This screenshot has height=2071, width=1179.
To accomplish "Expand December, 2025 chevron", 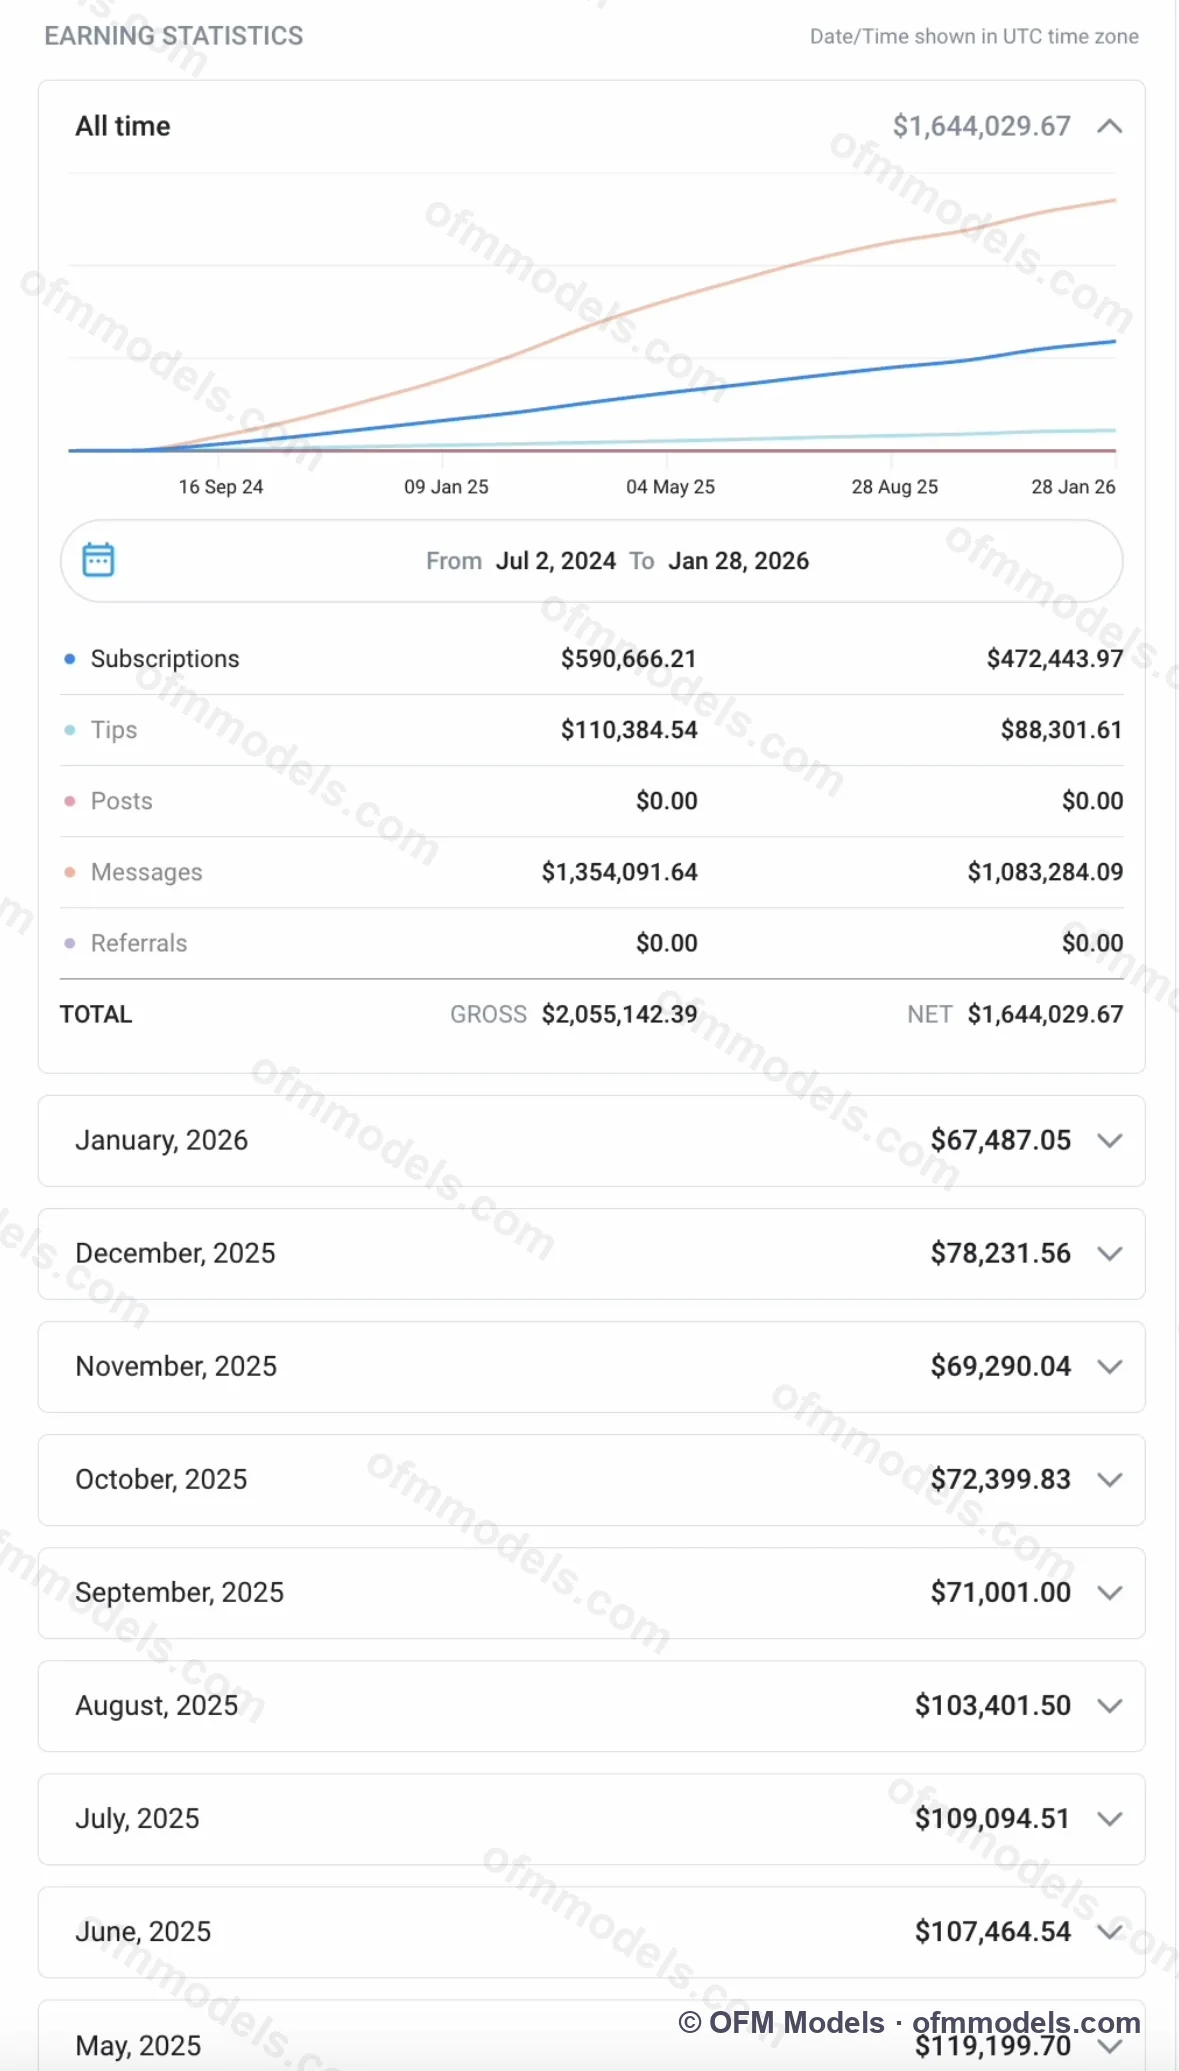I will 1109,1254.
